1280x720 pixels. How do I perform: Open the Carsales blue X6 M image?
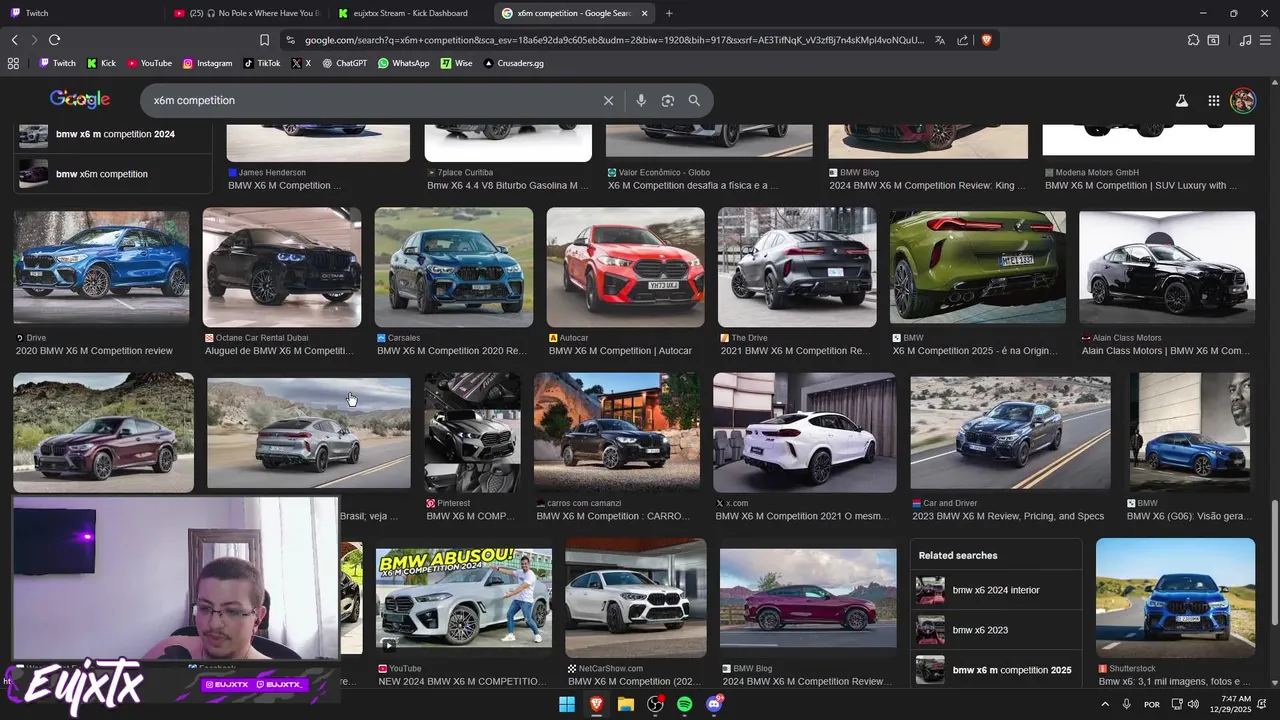click(454, 268)
